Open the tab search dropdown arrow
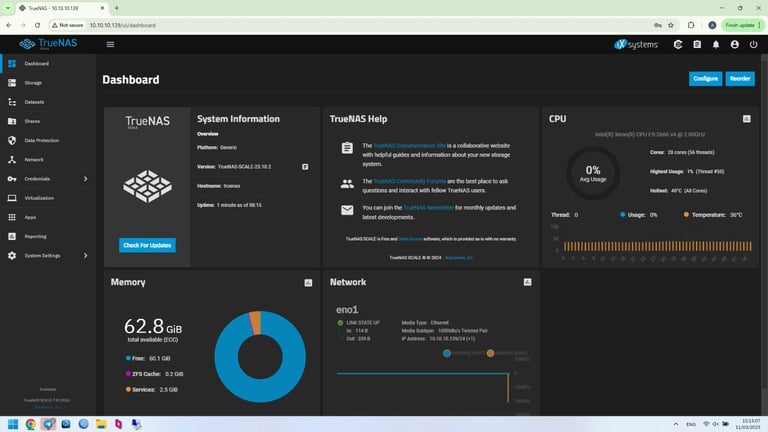This screenshot has height=432, width=768. pos(8,8)
